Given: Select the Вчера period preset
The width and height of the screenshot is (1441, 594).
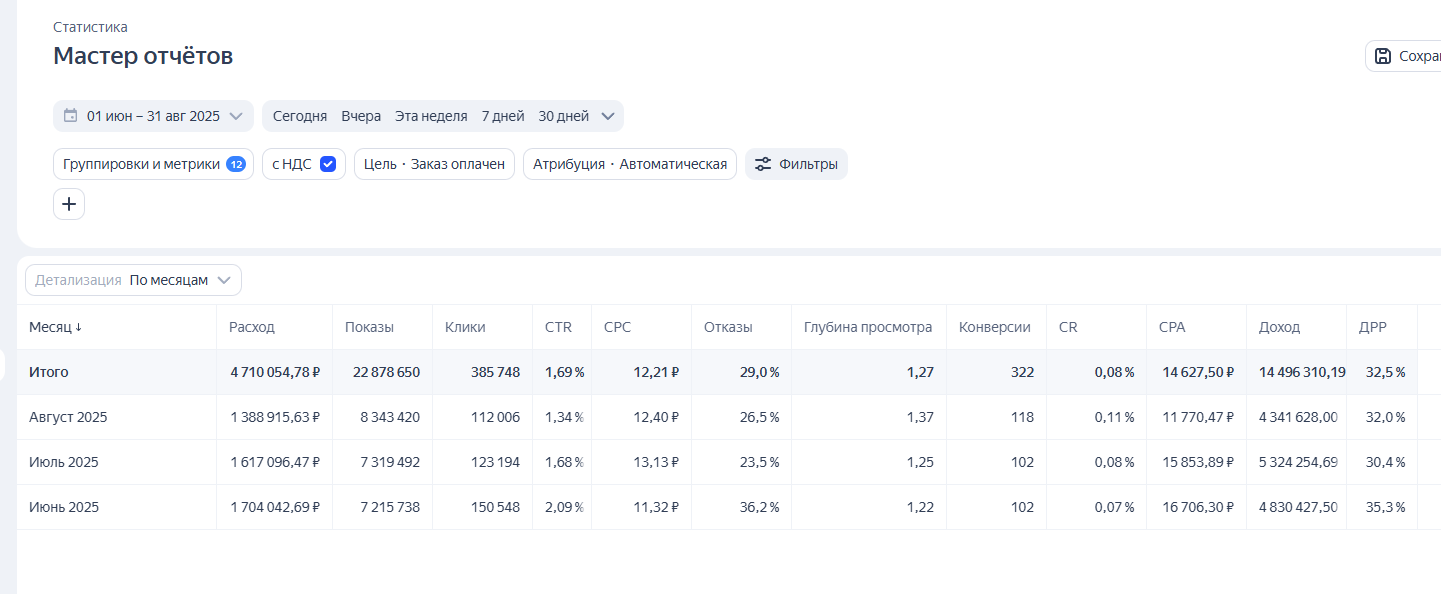Looking at the screenshot, I should pyautogui.click(x=361, y=116).
